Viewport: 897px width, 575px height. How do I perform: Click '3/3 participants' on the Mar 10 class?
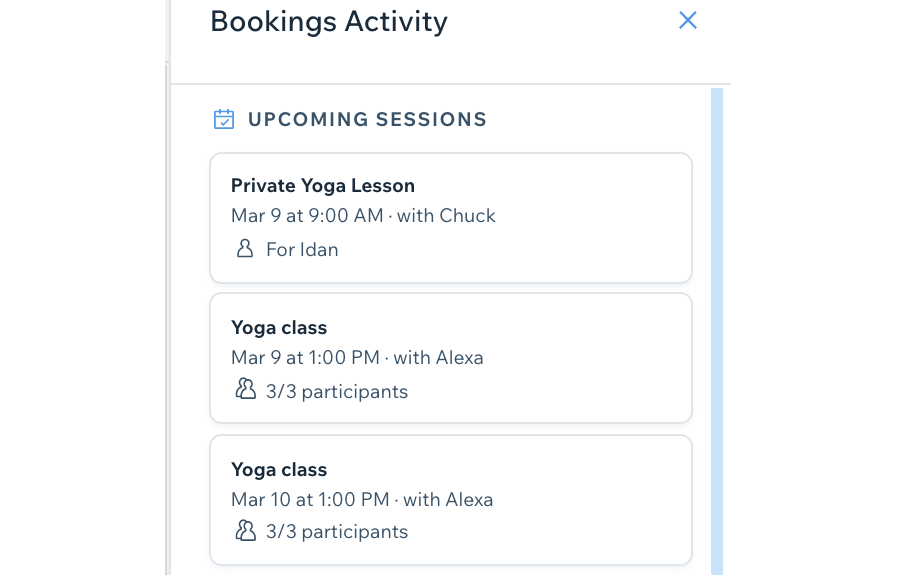click(337, 532)
